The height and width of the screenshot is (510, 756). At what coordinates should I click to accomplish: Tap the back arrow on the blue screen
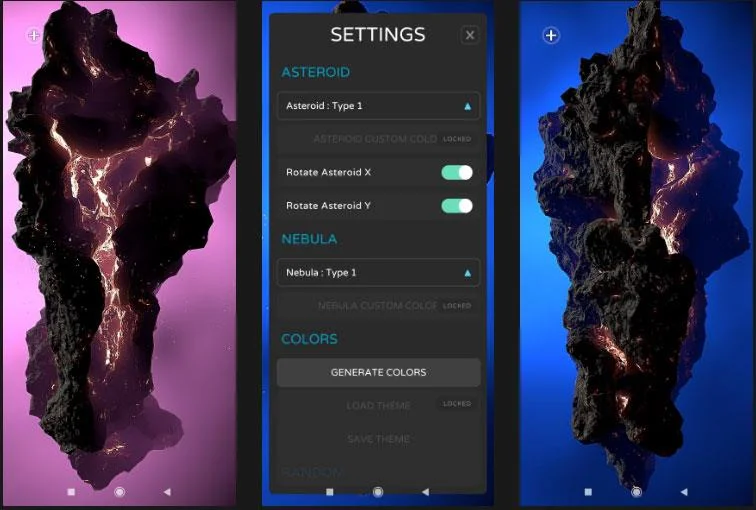684,492
